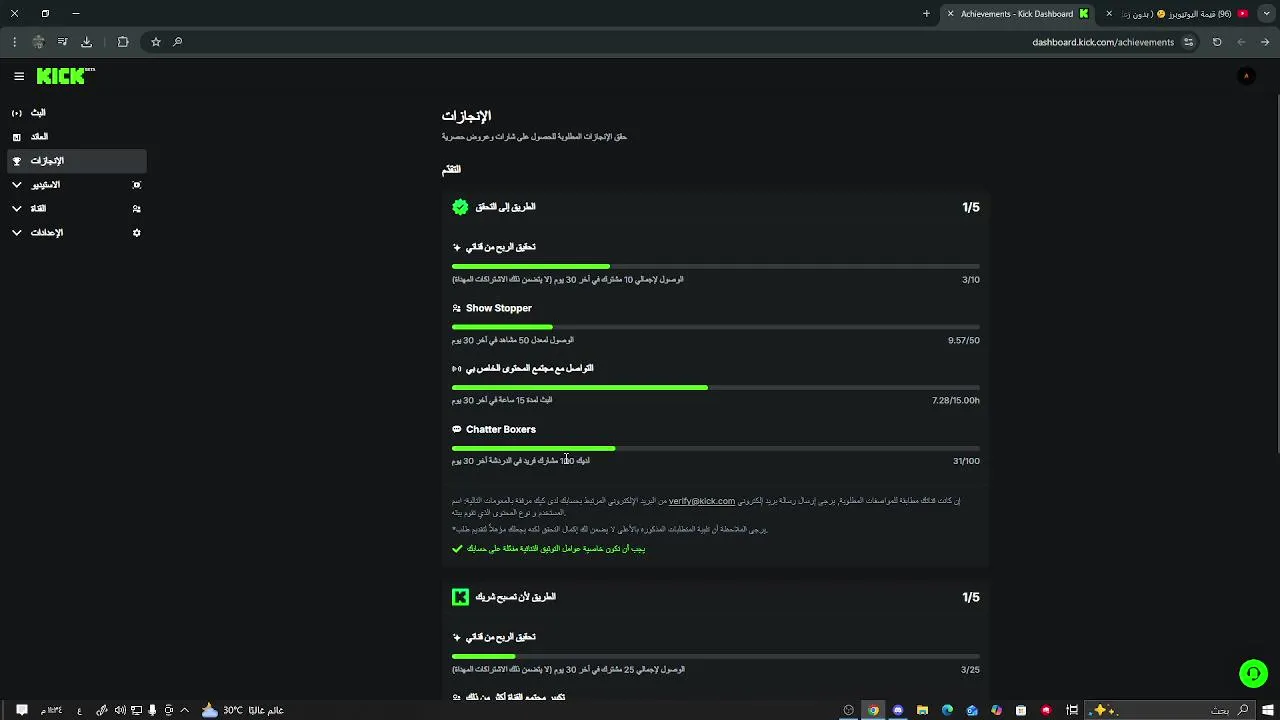Open the Kick sidebar hamburger menu
The height and width of the screenshot is (720, 1280).
coord(19,76)
